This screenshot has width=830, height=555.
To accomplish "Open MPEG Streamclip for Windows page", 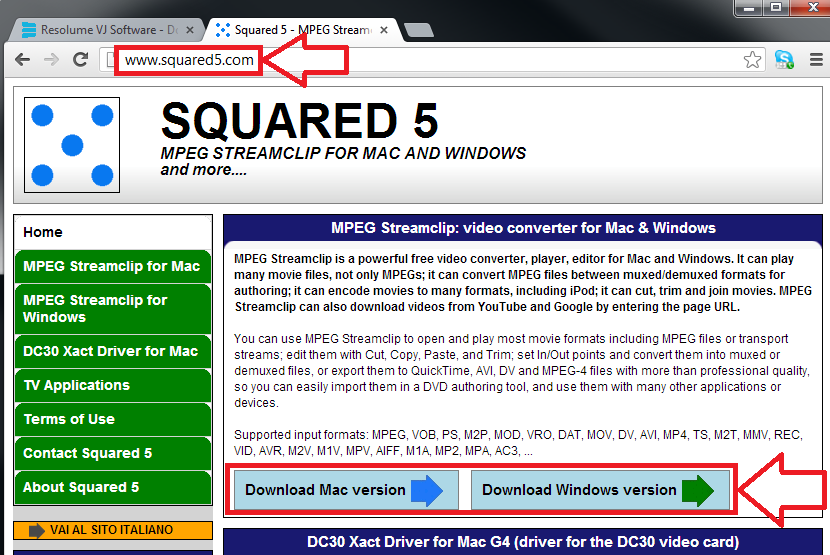I will point(113,309).
